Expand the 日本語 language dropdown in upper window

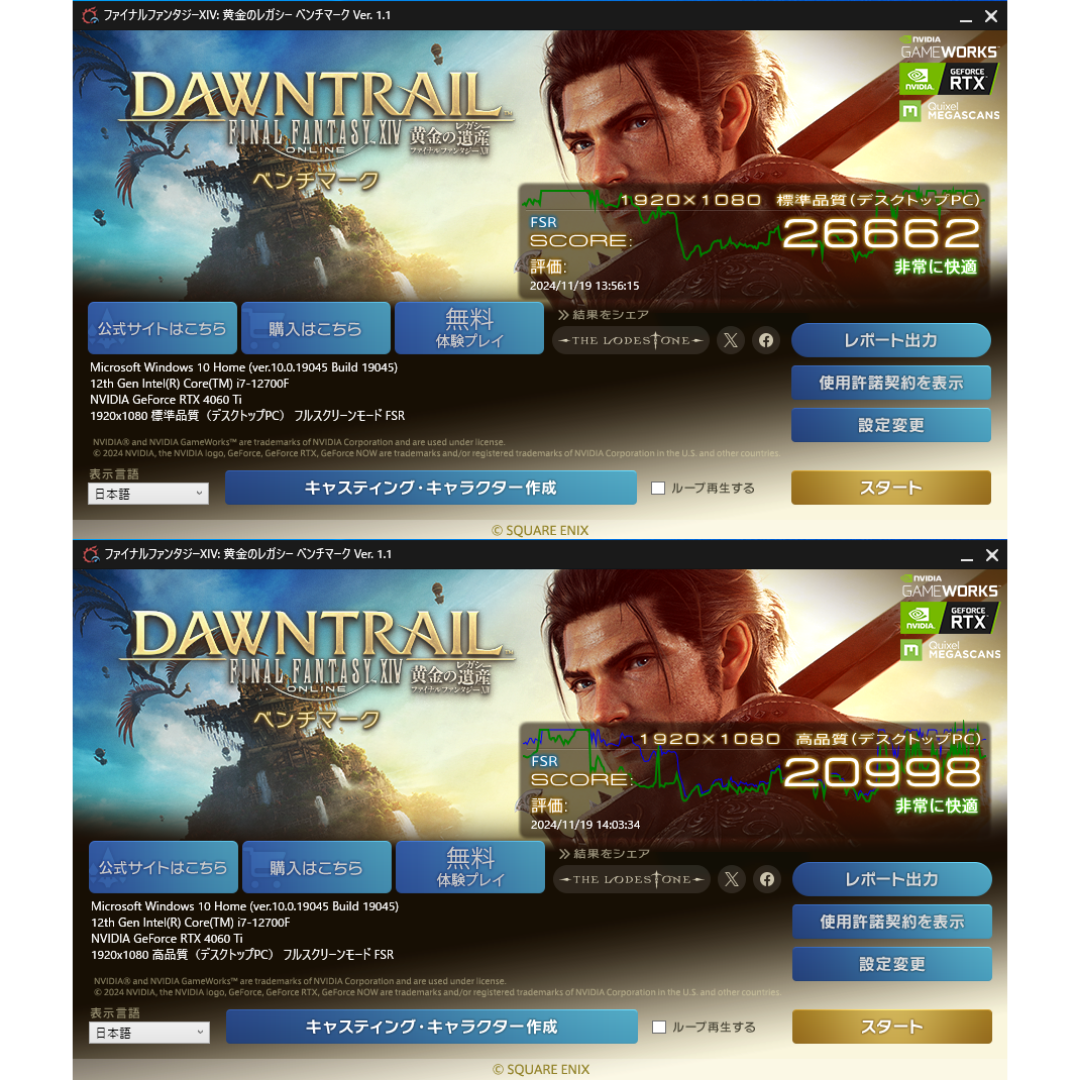point(148,493)
